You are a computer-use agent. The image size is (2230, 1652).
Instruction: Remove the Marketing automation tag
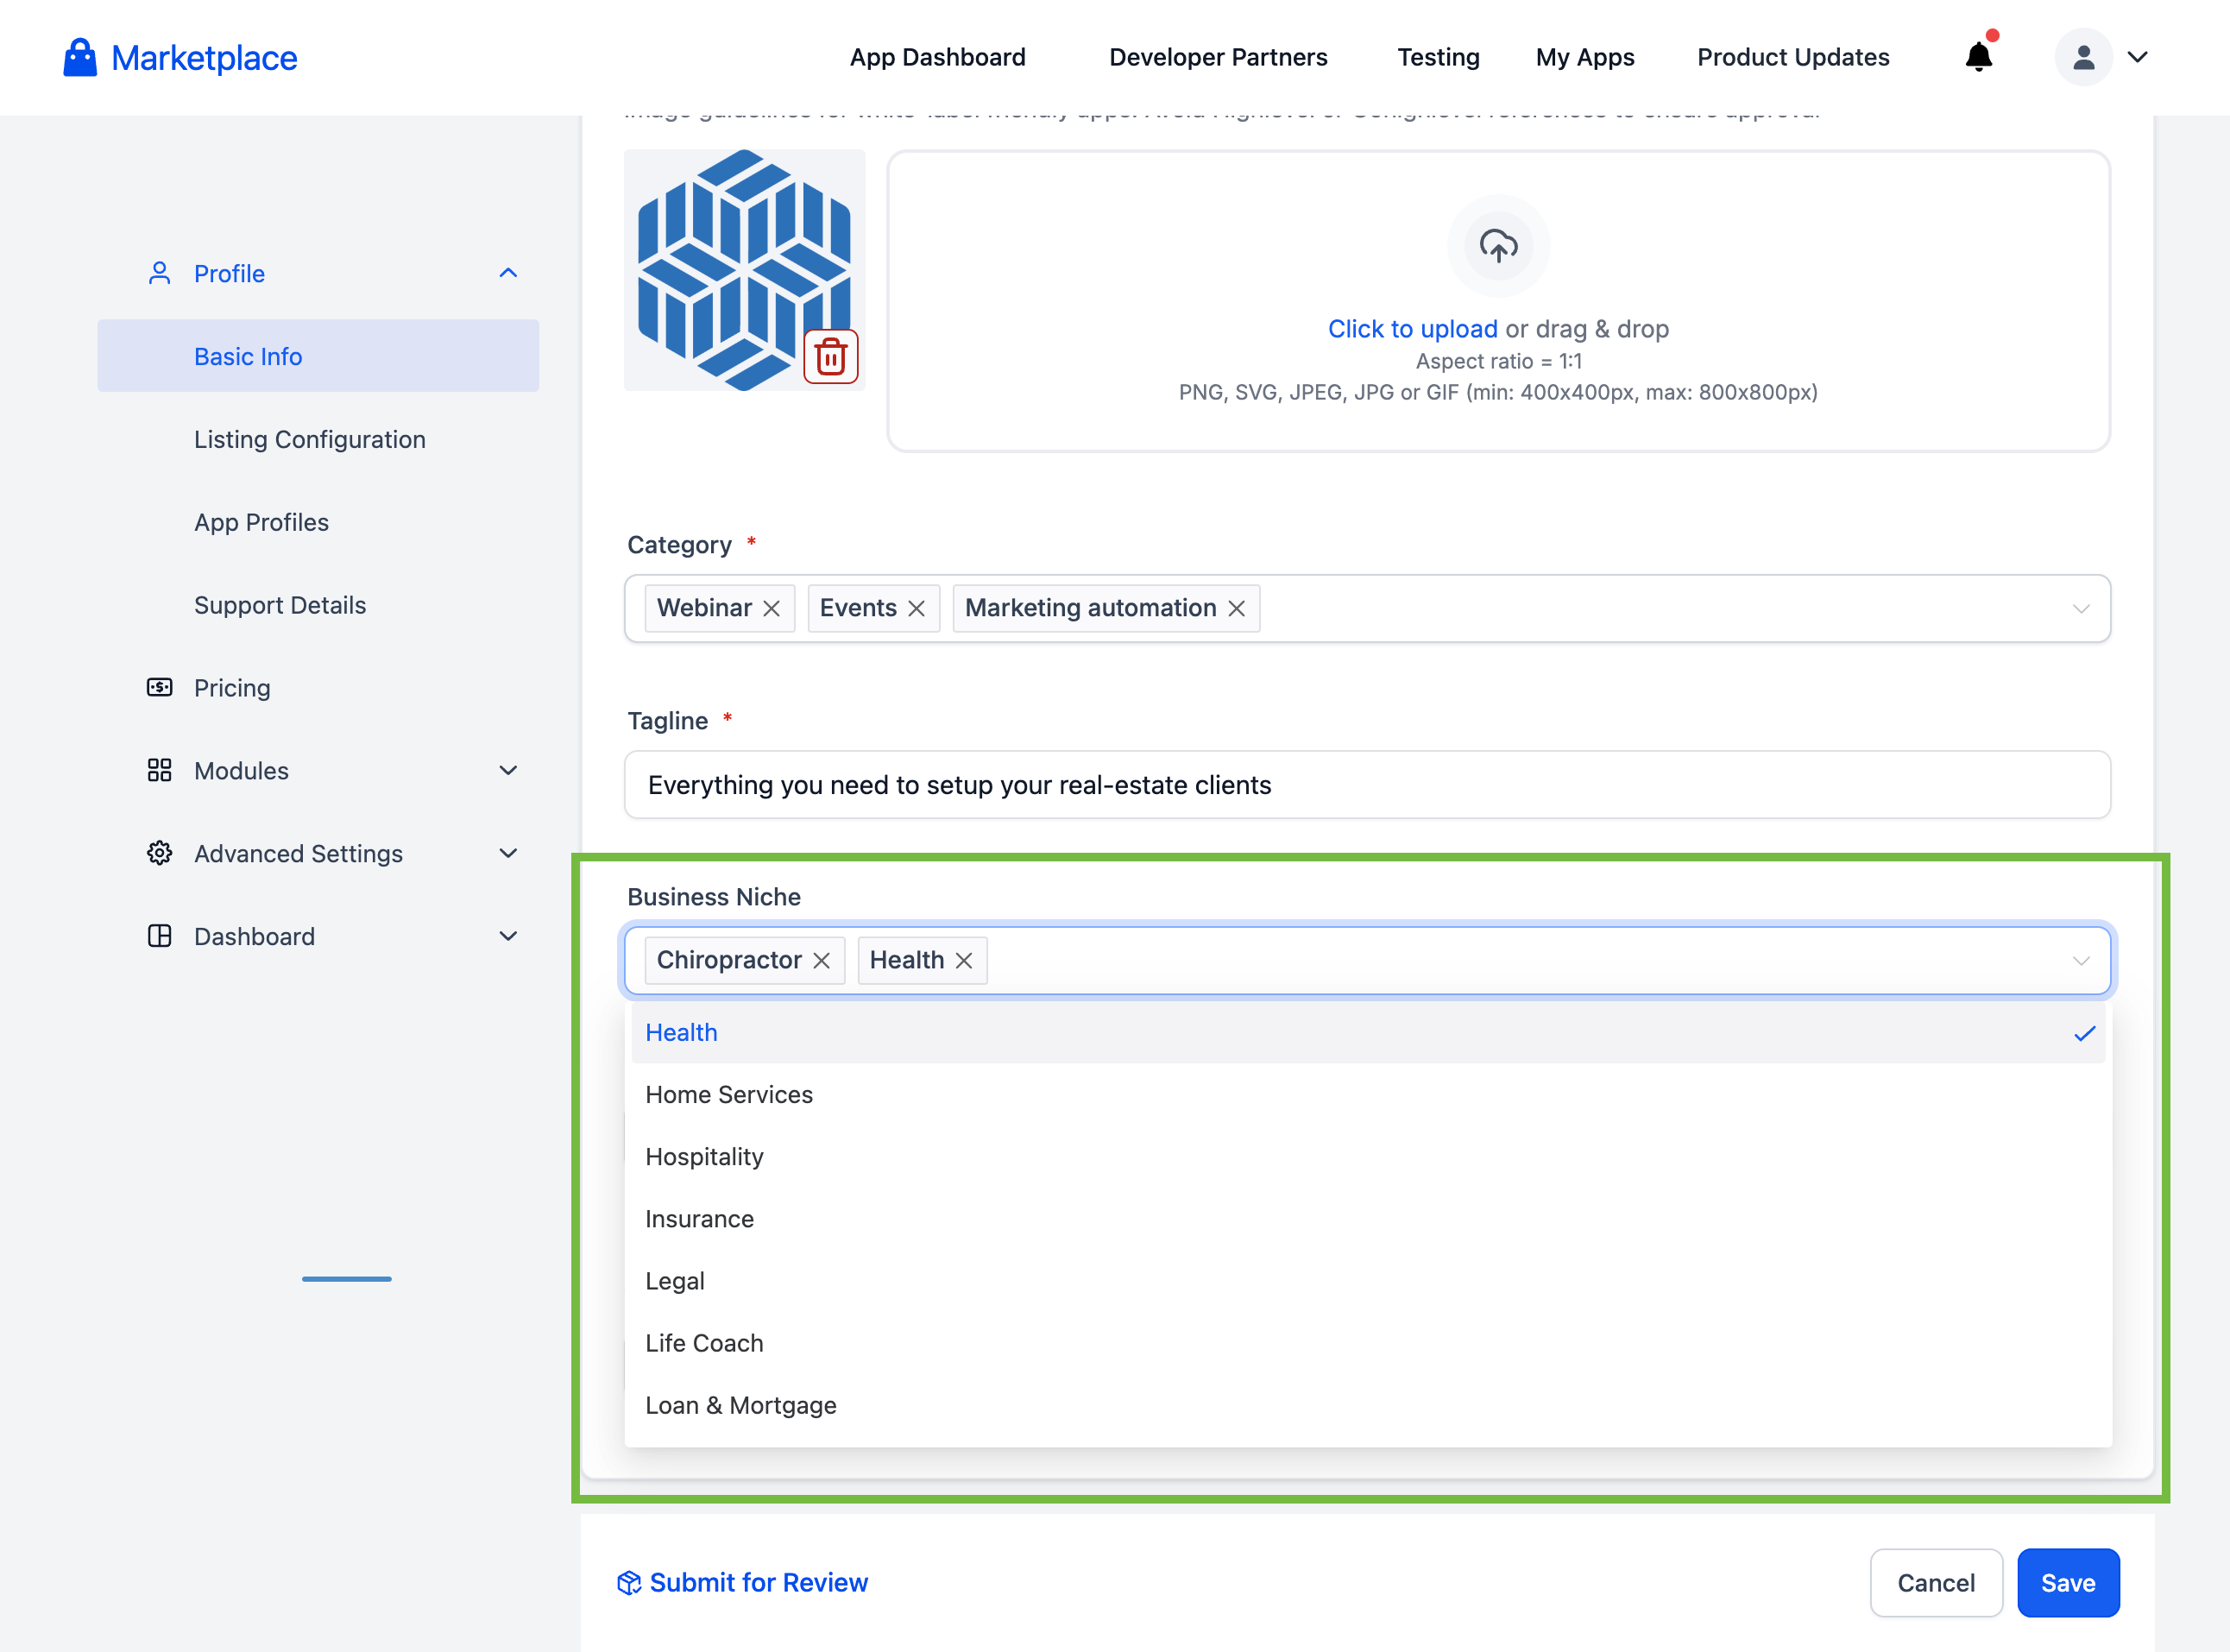pyautogui.click(x=1236, y=608)
